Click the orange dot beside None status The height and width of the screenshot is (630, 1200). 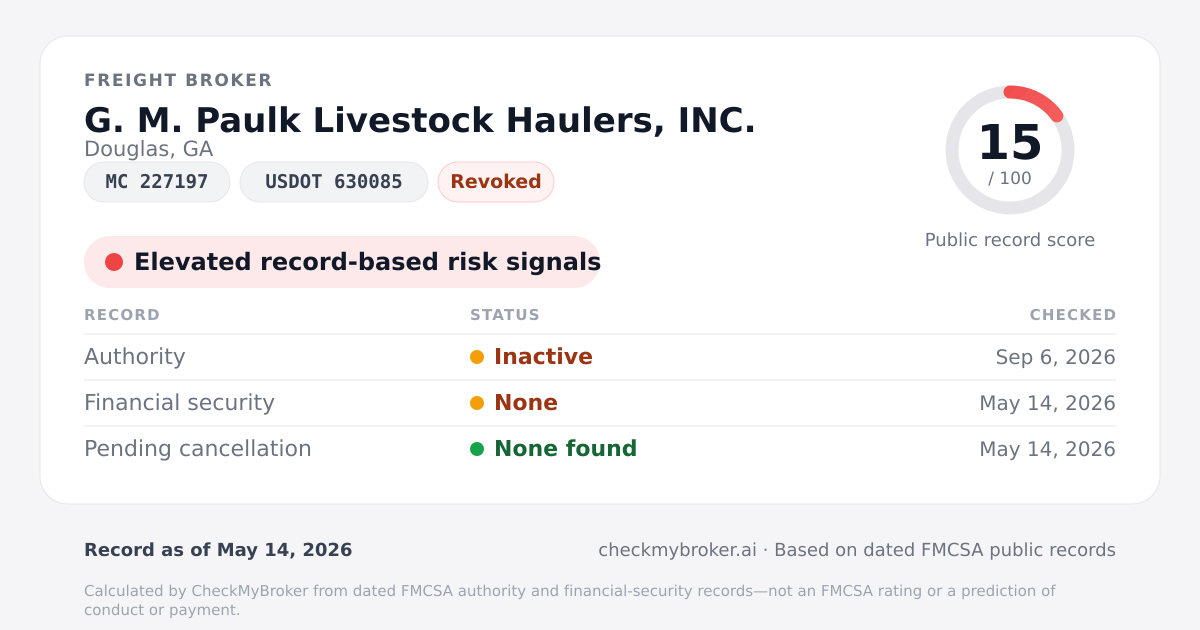(477, 403)
